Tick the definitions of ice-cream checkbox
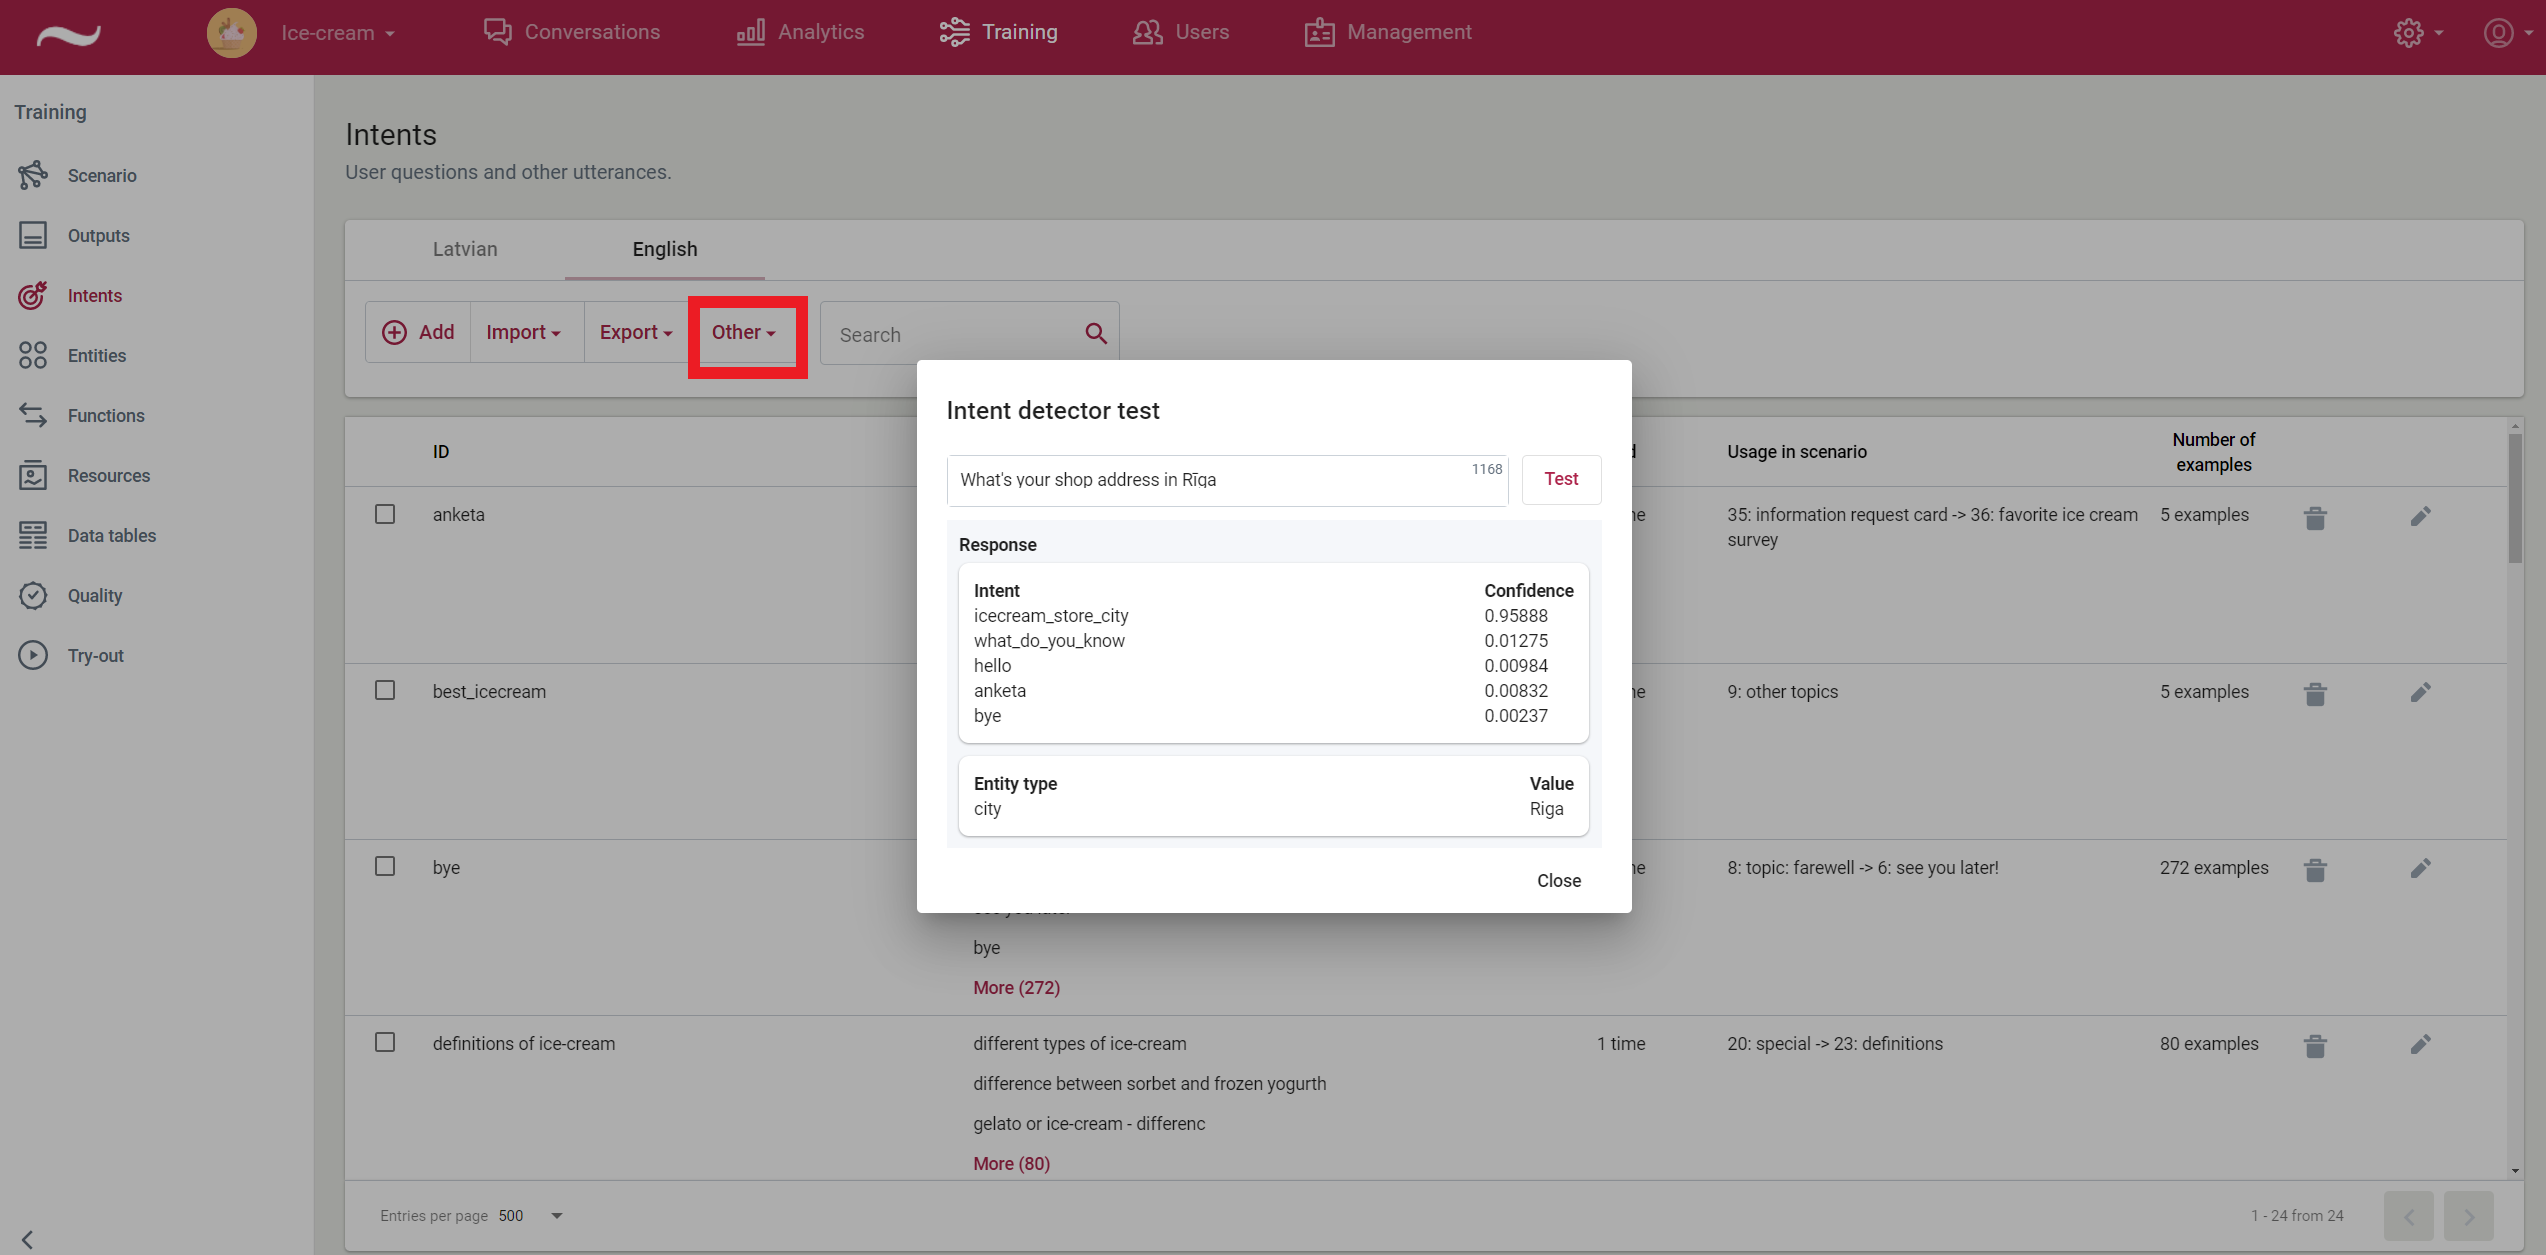2546x1255 pixels. tap(385, 1042)
